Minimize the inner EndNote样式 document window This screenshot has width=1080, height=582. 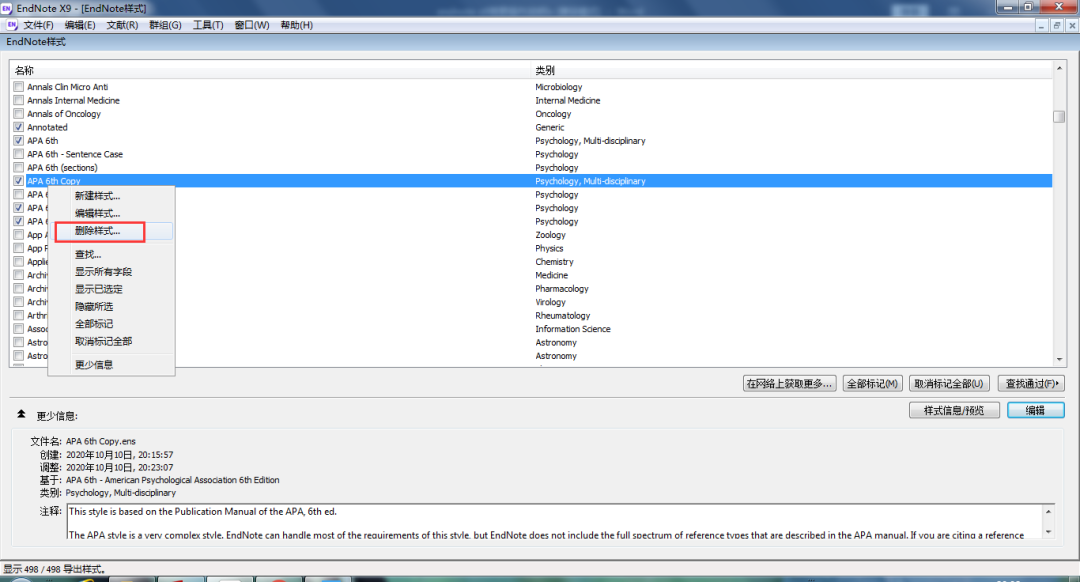1041,25
